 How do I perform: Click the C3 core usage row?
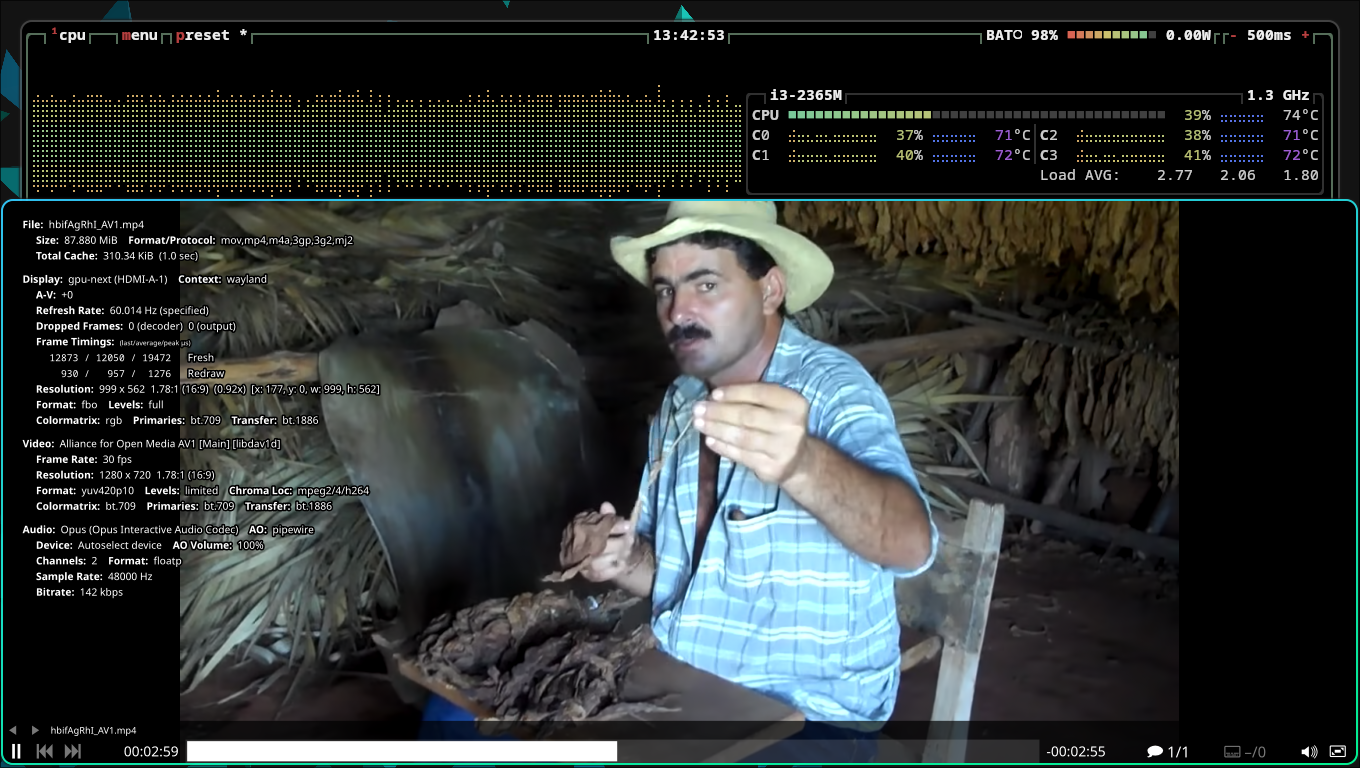click(x=1179, y=155)
